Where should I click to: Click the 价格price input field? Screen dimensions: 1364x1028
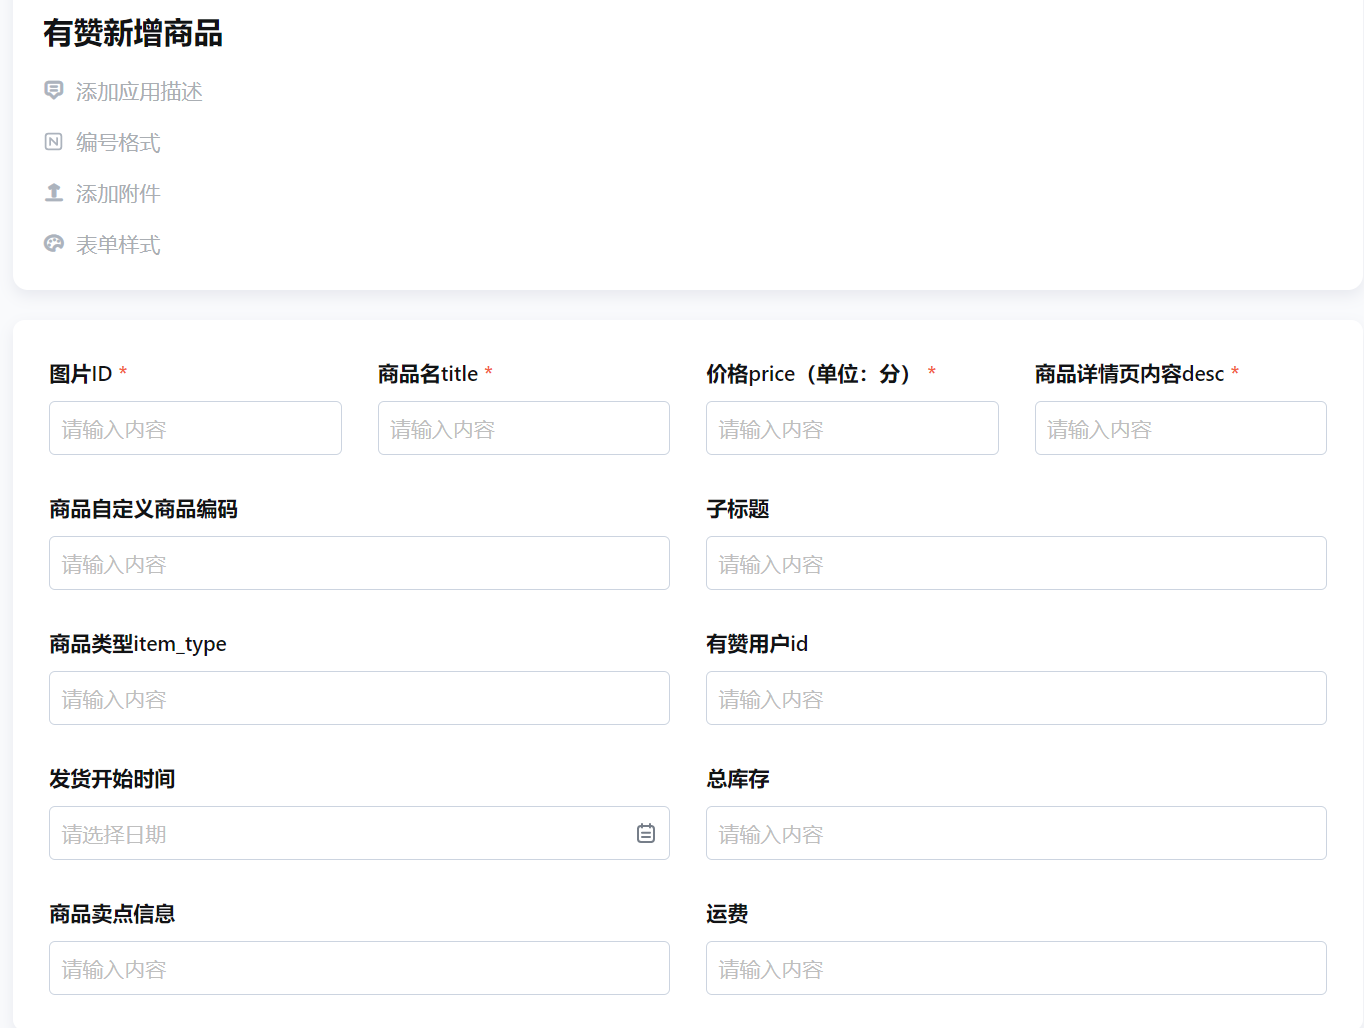pos(852,428)
